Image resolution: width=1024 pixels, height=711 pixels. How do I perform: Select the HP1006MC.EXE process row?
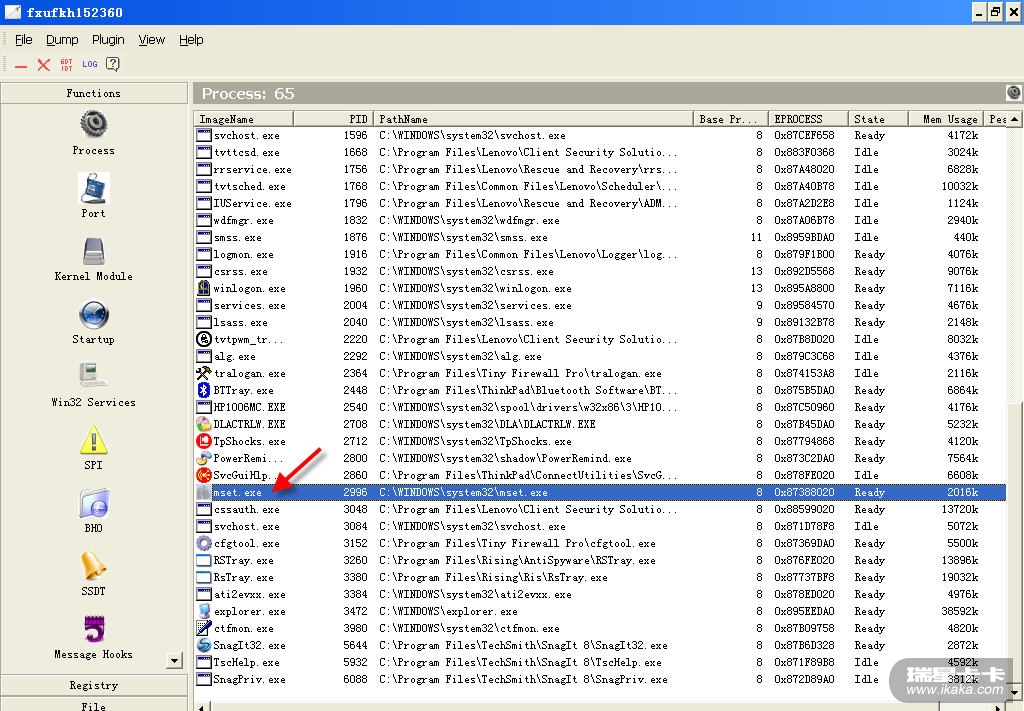(x=600, y=407)
